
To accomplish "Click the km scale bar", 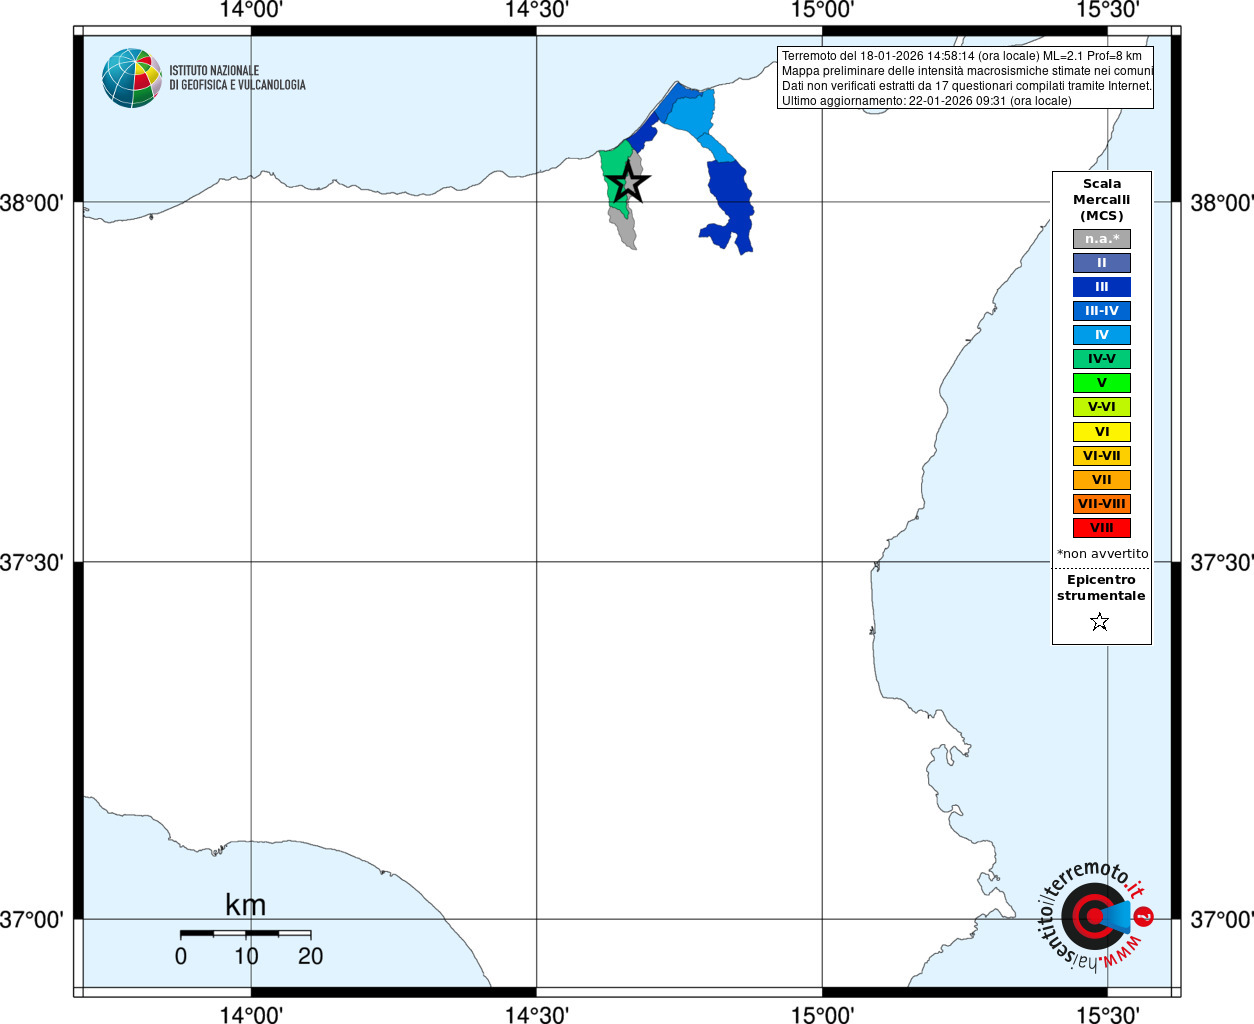I will click(245, 933).
